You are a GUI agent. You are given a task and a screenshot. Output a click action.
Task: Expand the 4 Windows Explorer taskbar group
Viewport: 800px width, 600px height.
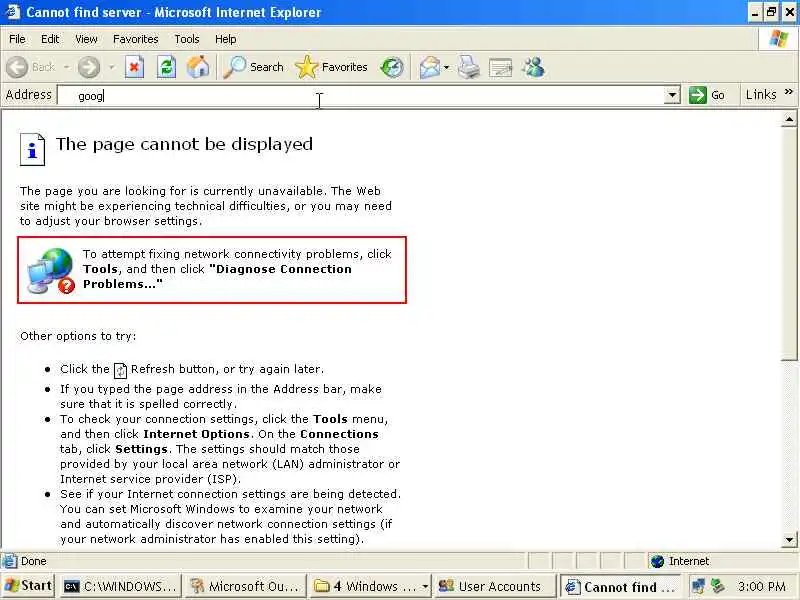pyautogui.click(x=371, y=587)
